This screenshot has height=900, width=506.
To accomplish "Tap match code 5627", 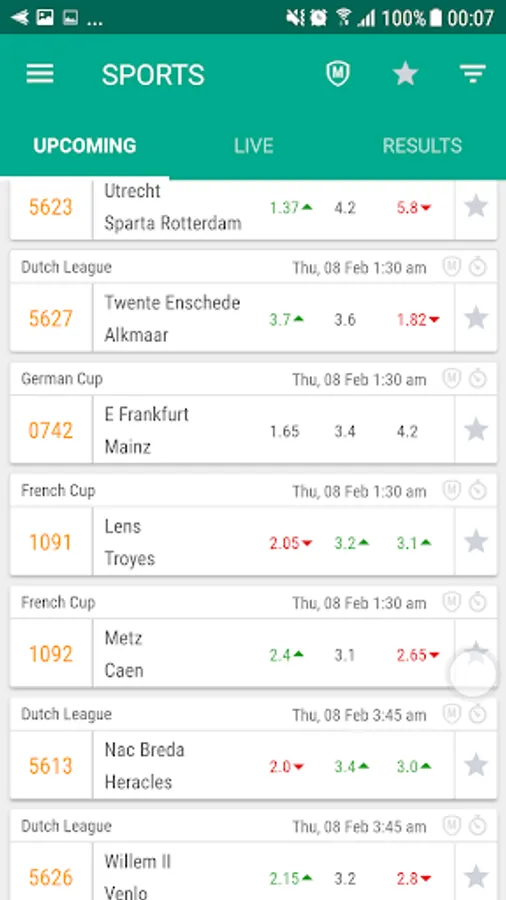I will pyautogui.click(x=50, y=318).
